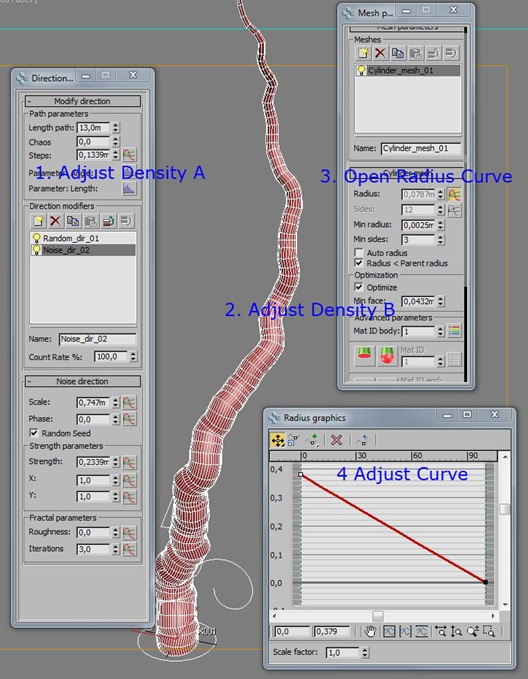Enable the Auto radius checkbox
Screen dimensions: 528x679
pos(359,252)
